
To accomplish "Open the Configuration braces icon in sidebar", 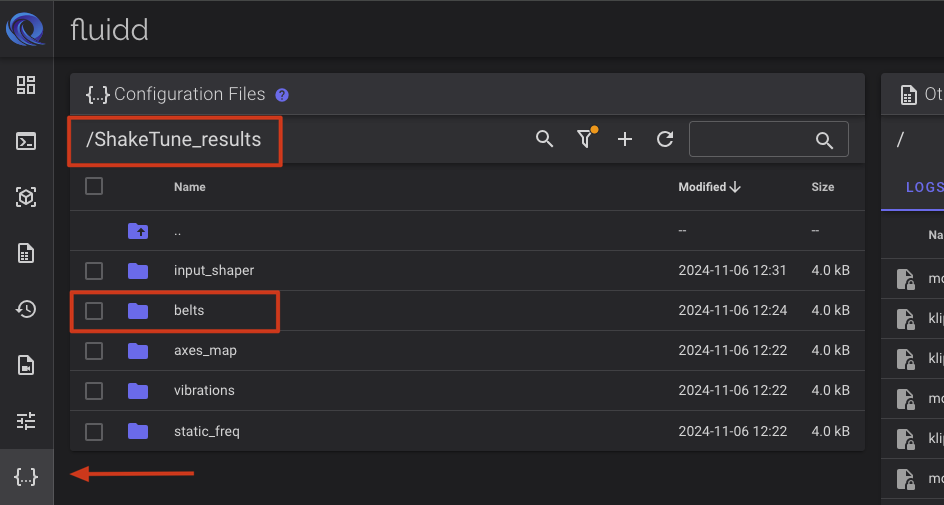I will 26,477.
